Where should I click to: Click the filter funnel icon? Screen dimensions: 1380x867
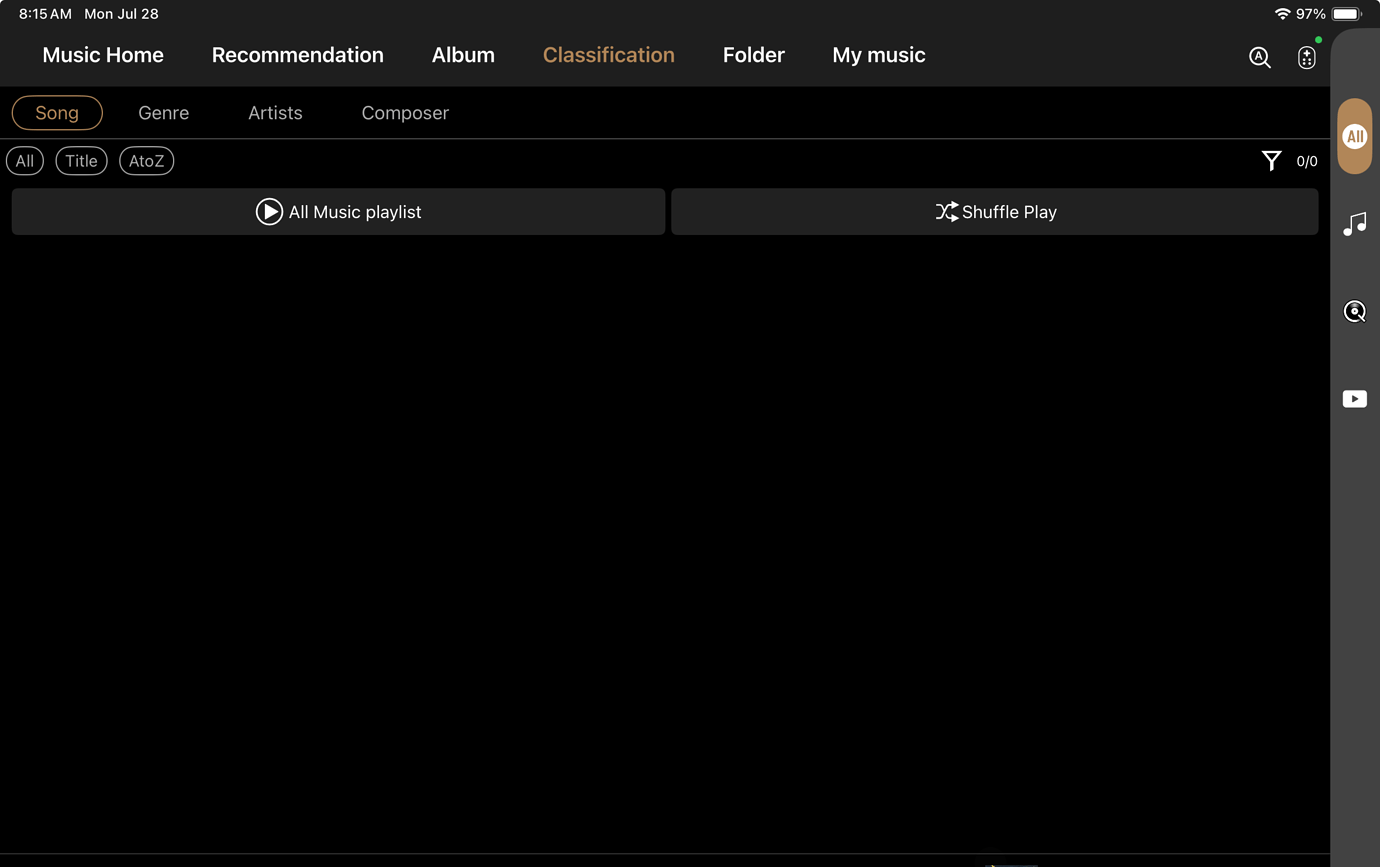pos(1271,161)
